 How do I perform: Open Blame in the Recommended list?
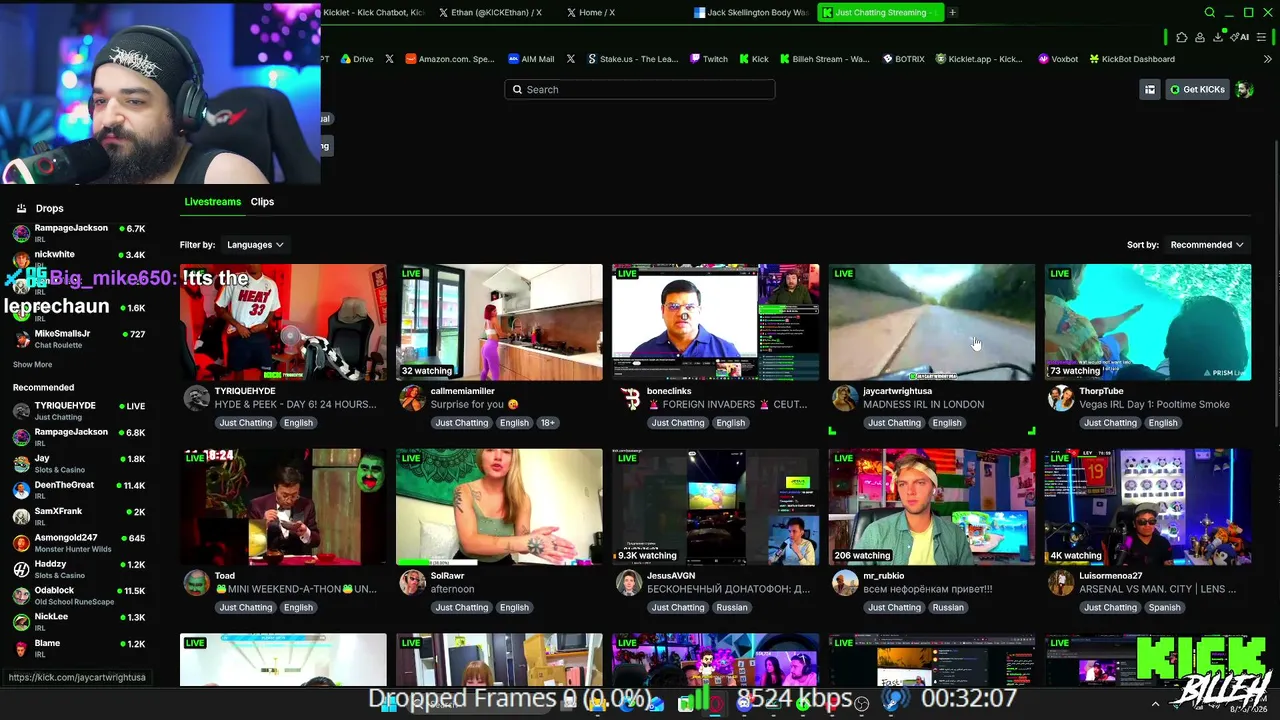79,648
